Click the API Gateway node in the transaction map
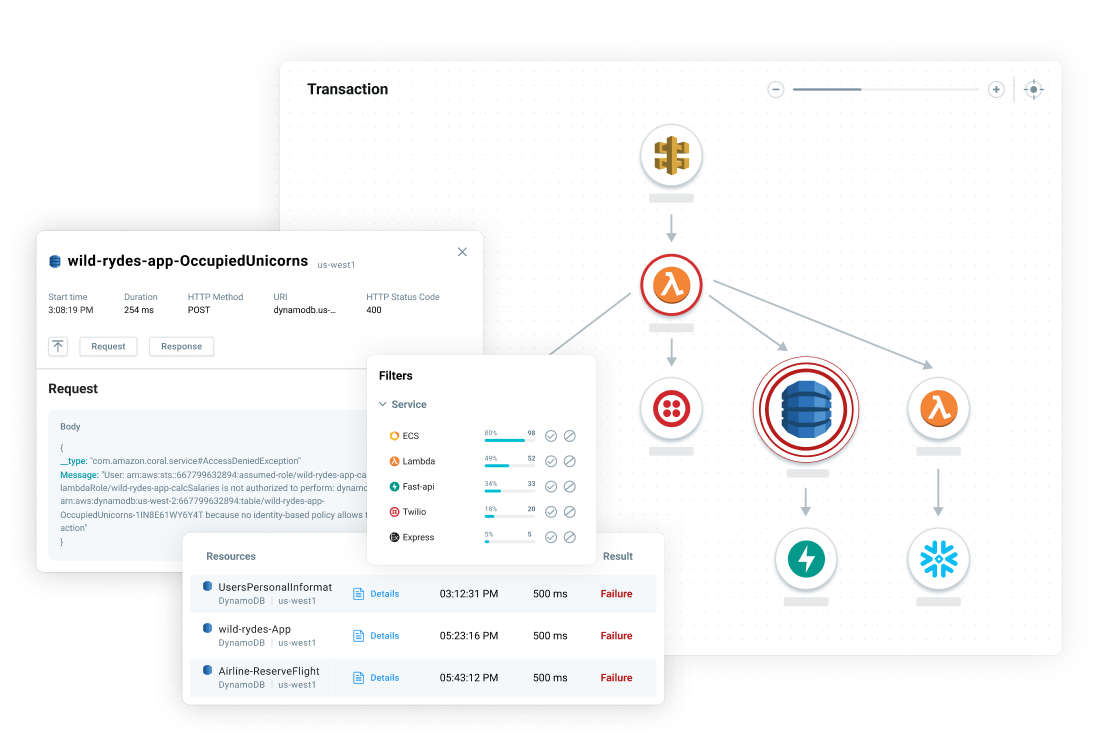The height and width of the screenshot is (756, 1096). (x=671, y=155)
